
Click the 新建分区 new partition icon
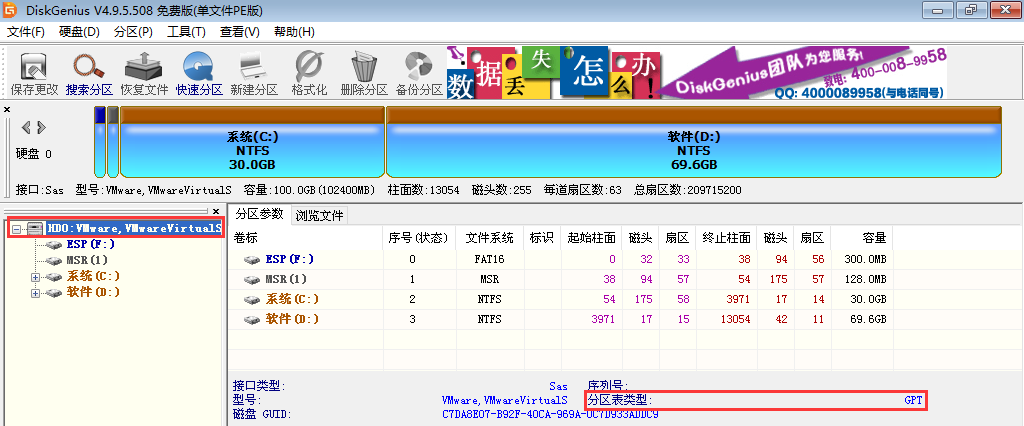(x=253, y=72)
